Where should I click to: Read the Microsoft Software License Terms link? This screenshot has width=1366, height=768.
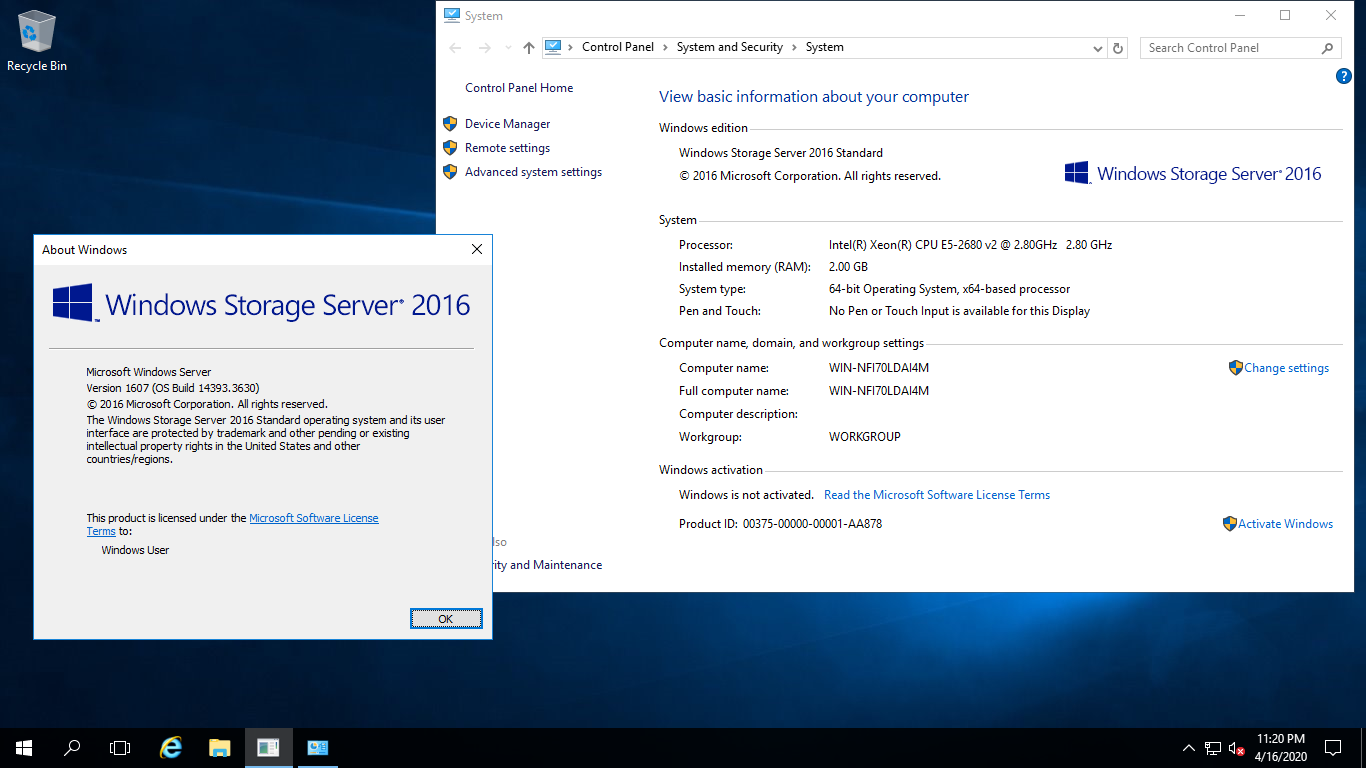tap(937, 495)
